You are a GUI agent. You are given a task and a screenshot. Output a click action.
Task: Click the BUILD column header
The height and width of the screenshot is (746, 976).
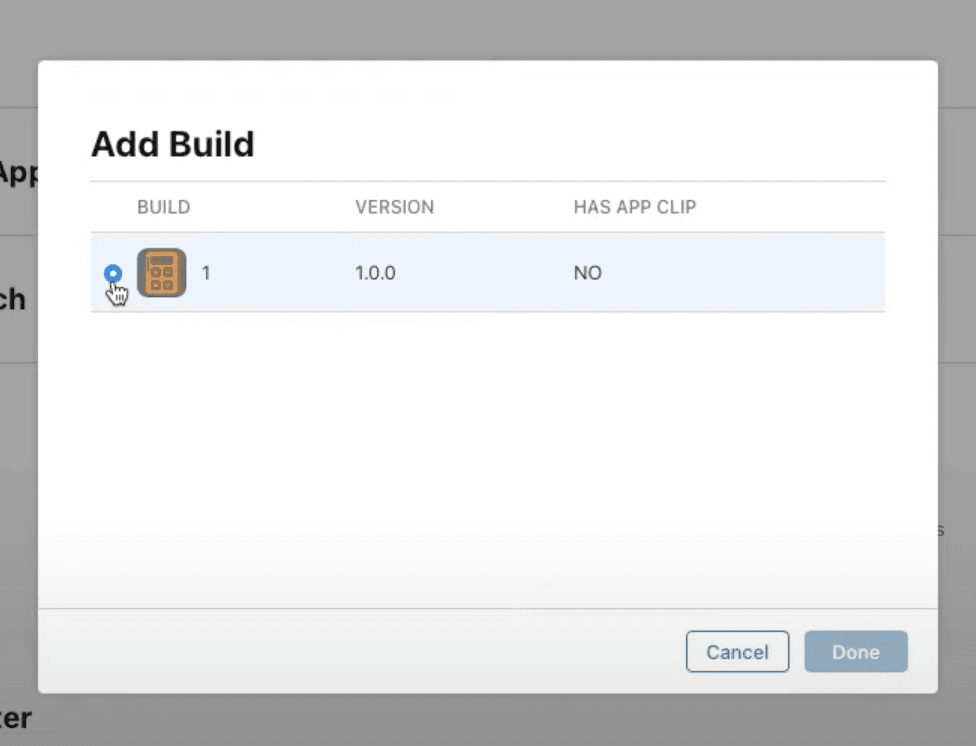163,207
